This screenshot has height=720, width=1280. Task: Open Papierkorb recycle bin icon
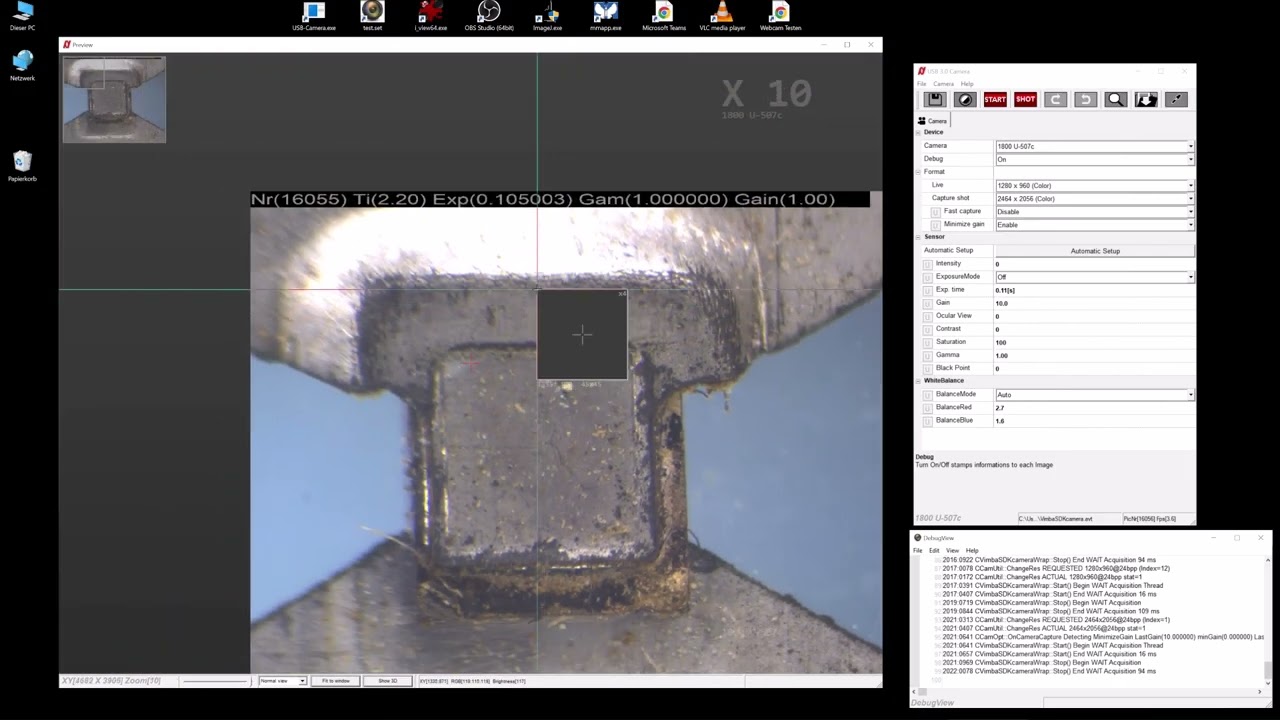click(x=22, y=167)
